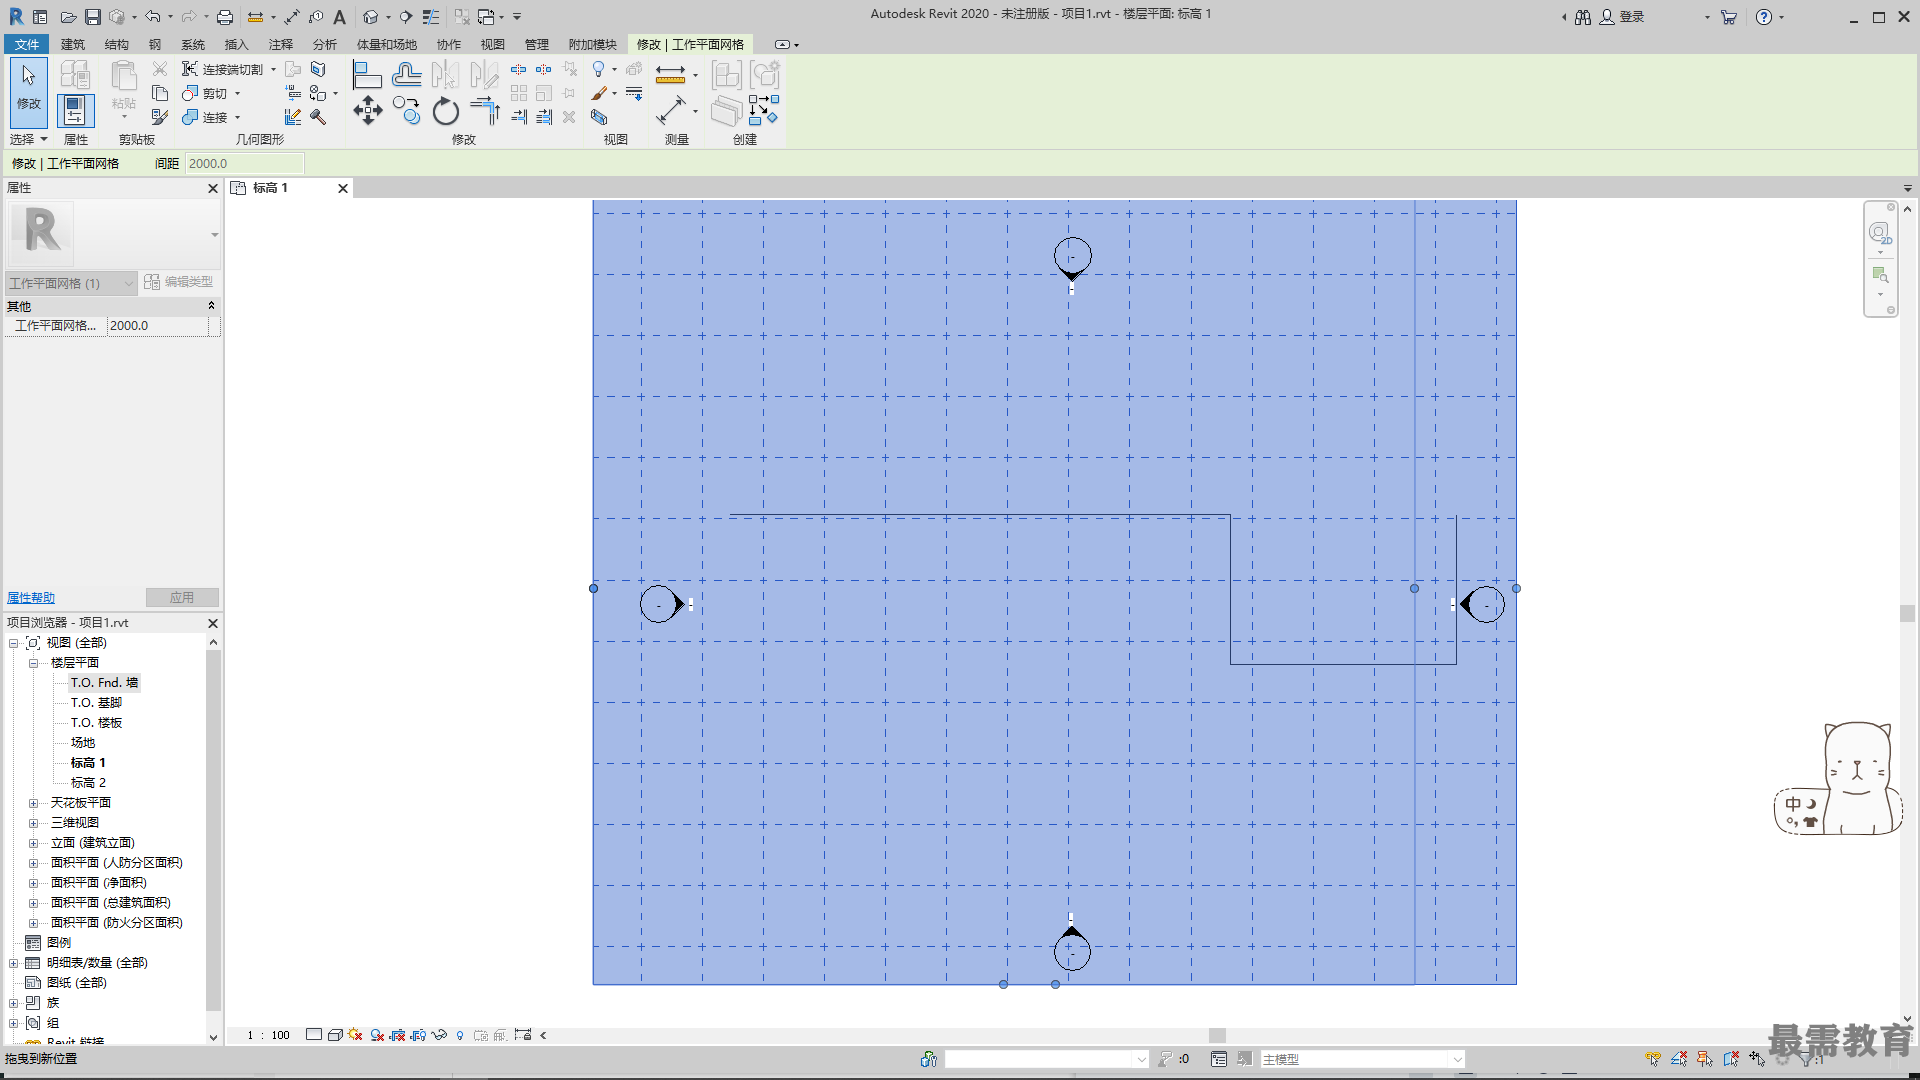The image size is (1920, 1080).
Task: Click the Undo arrow icon
Action: pyautogui.click(x=152, y=17)
